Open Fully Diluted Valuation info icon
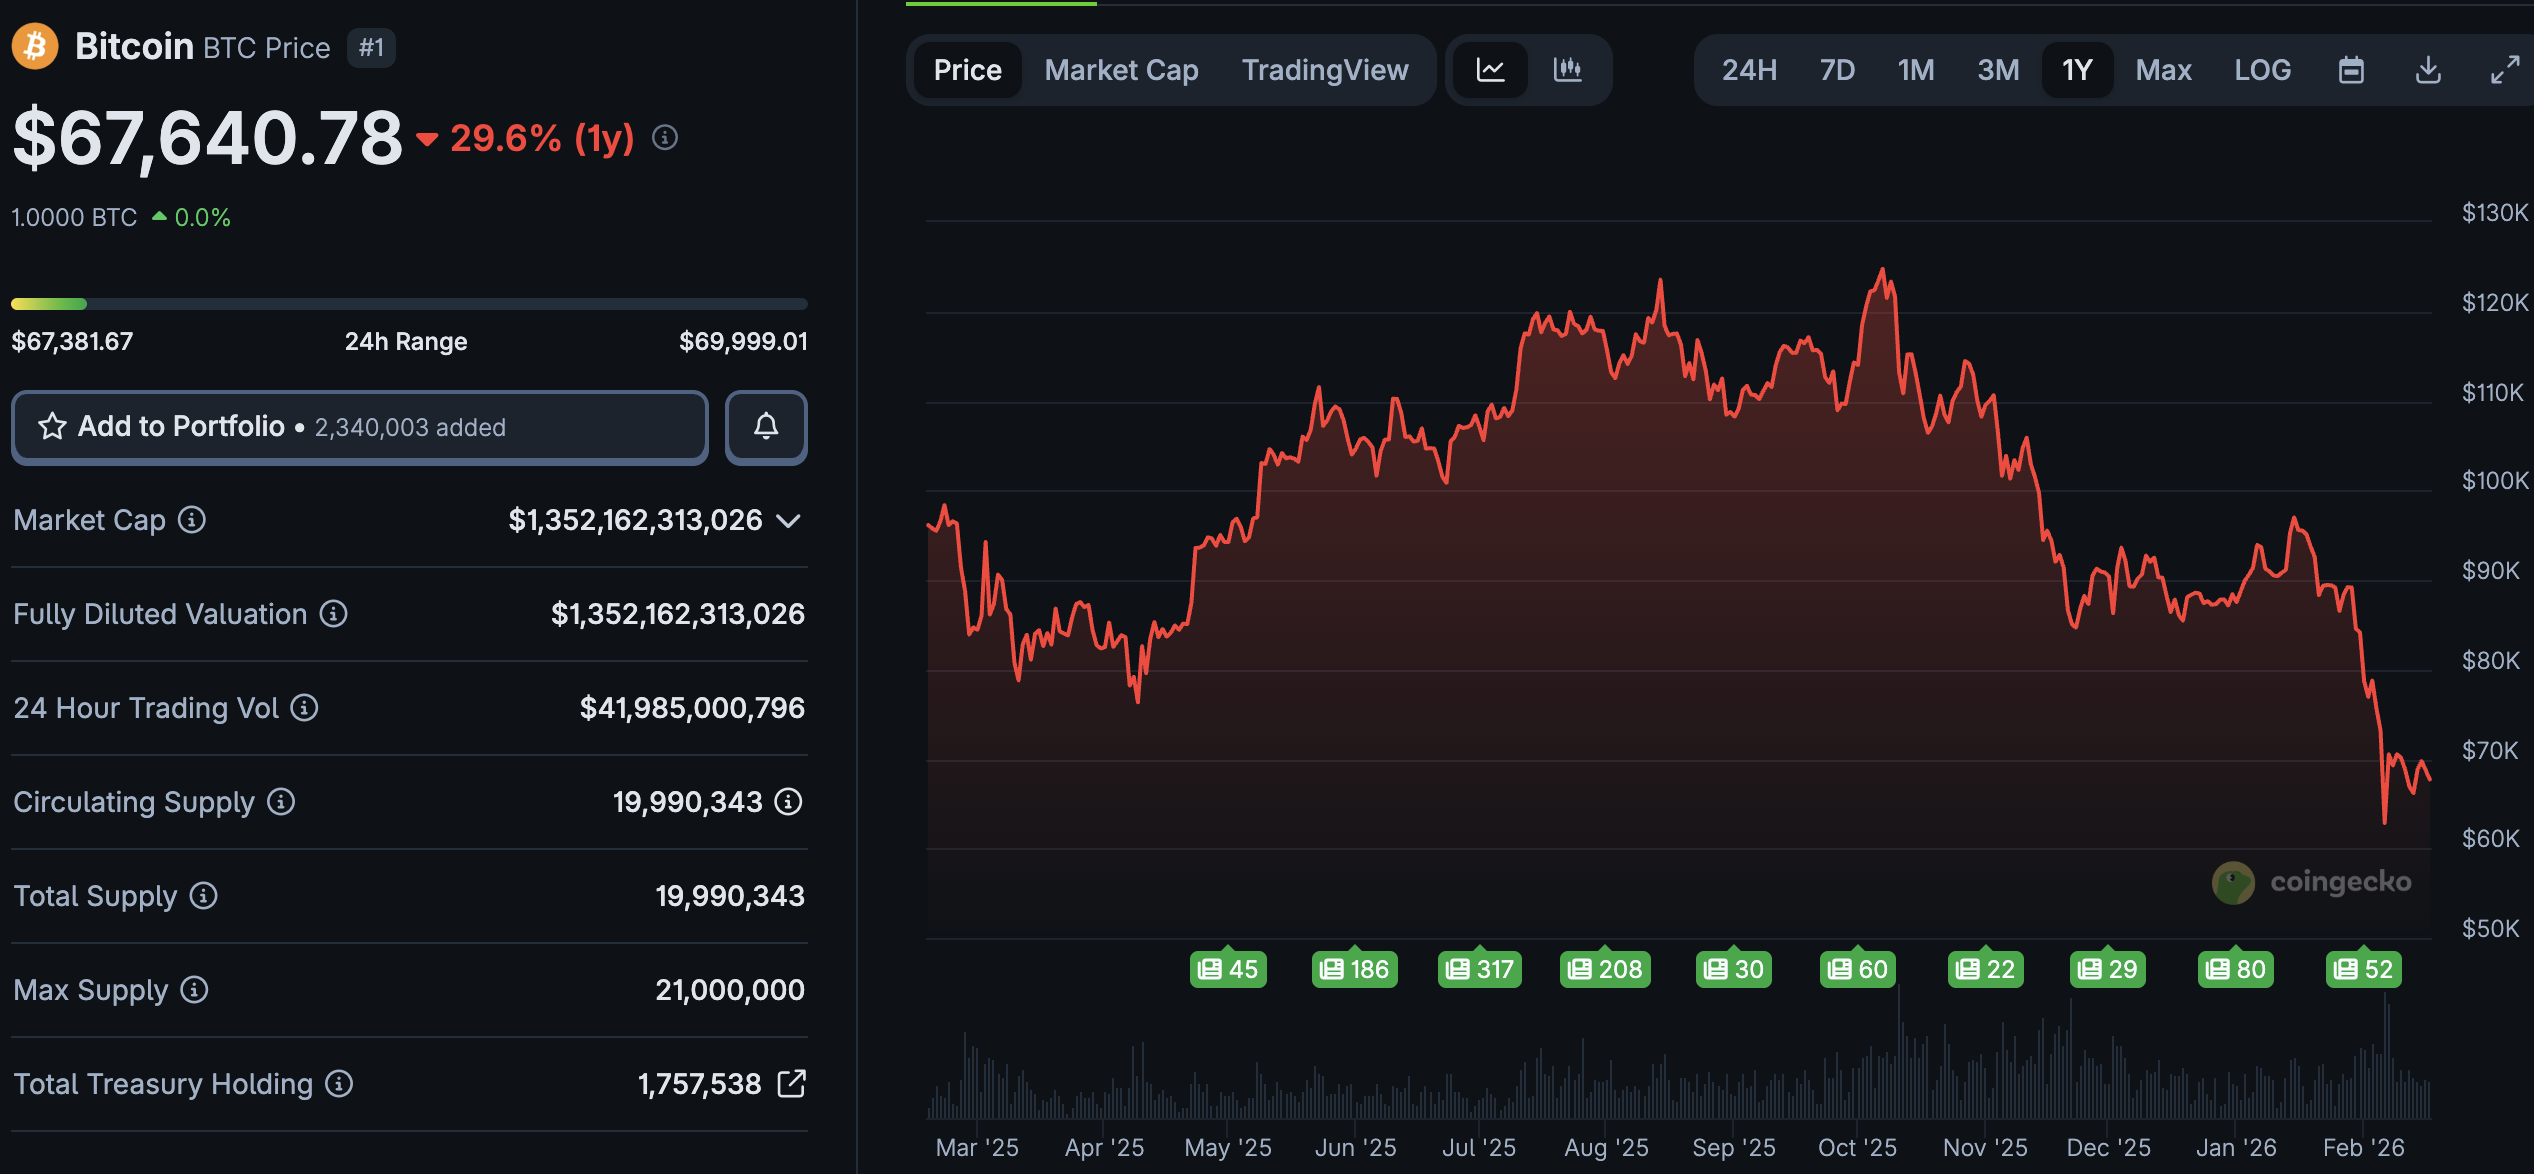2534x1174 pixels. tap(334, 614)
